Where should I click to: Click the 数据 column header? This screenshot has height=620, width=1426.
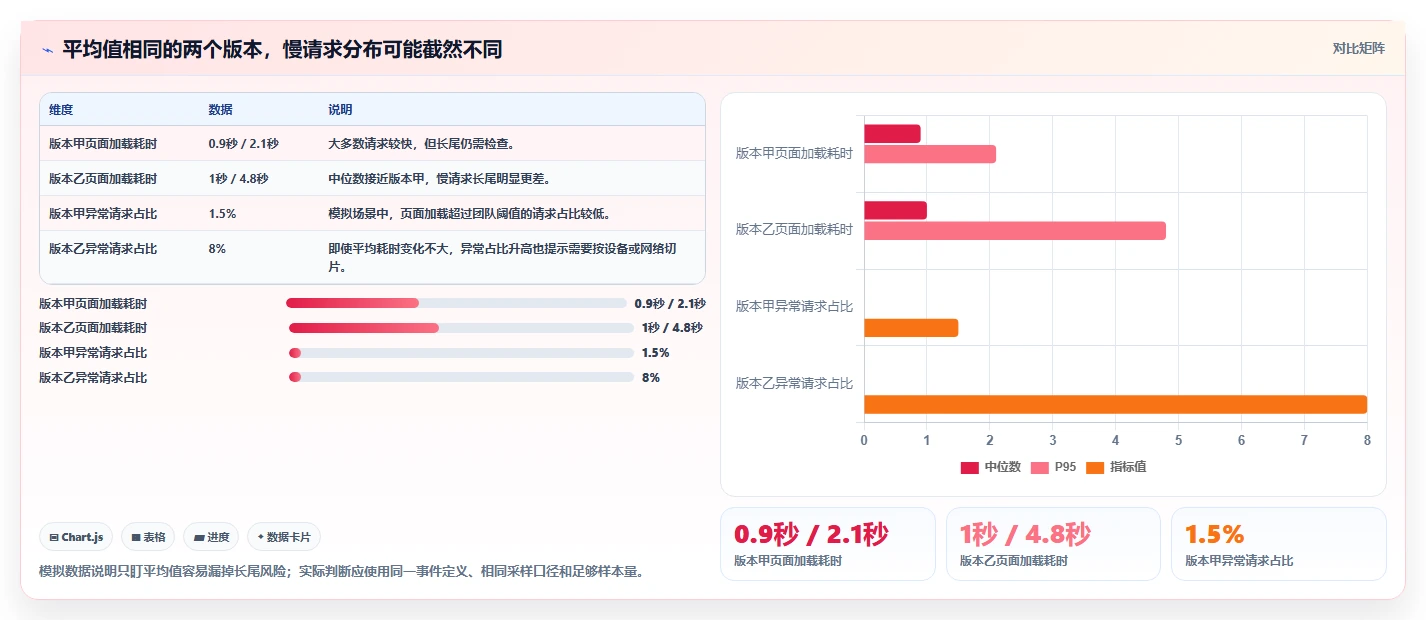tap(220, 110)
